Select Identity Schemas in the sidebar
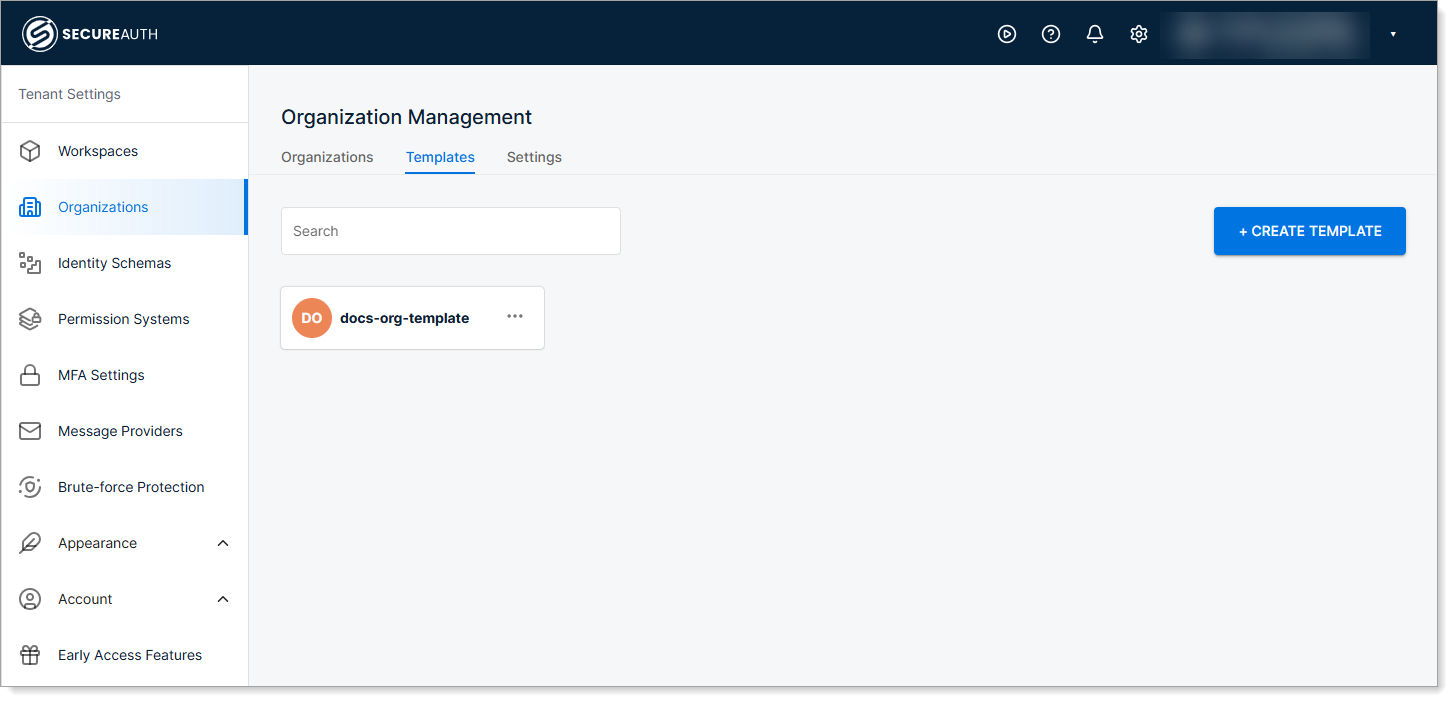 (113, 263)
